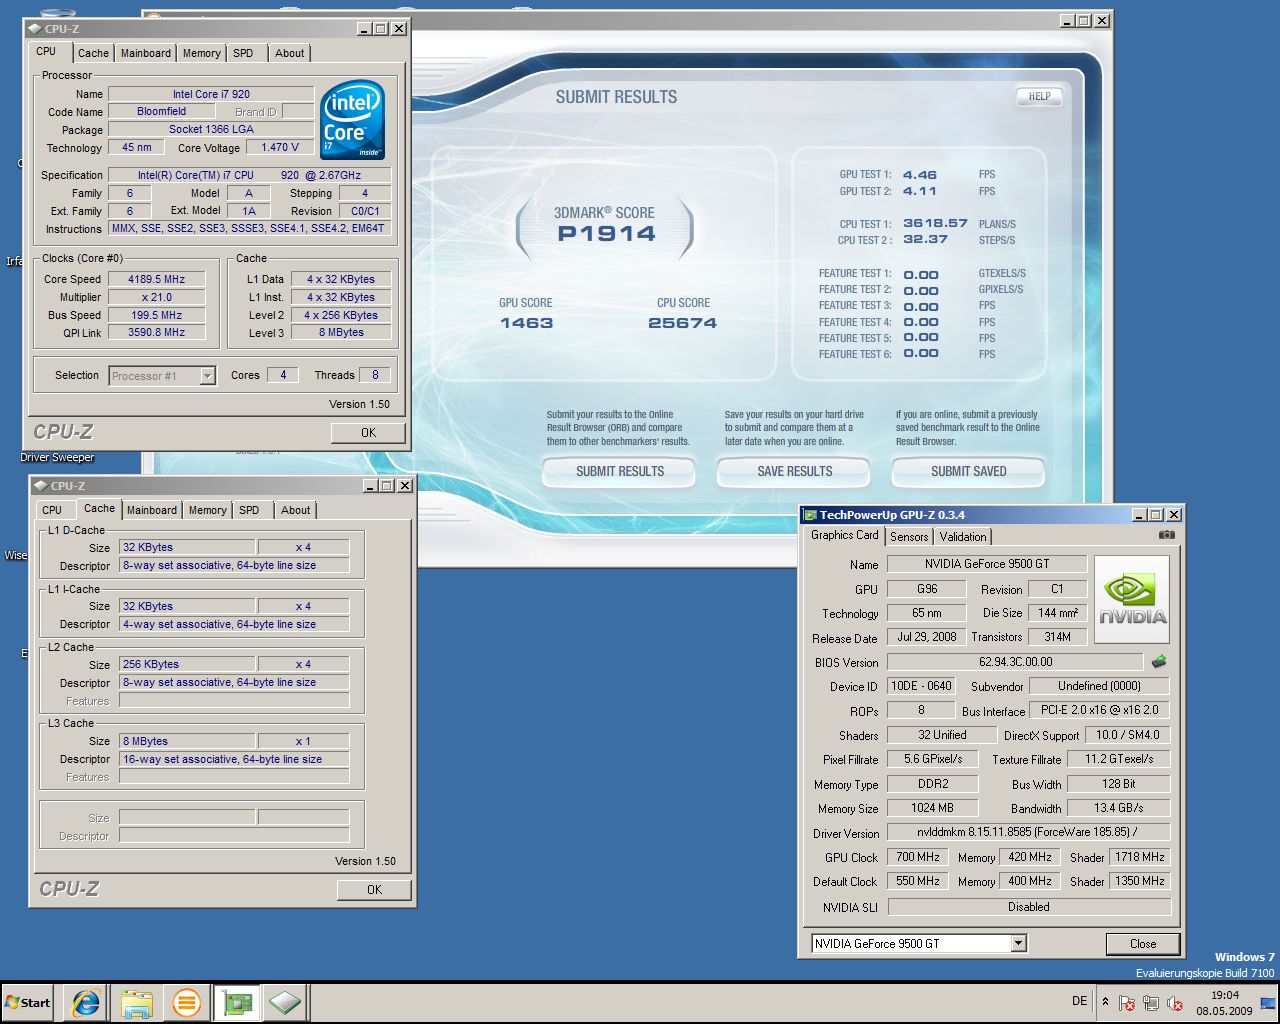The image size is (1280, 1024).
Task: Switch to CPU tab in lower CPU-Z
Action: (x=52, y=510)
